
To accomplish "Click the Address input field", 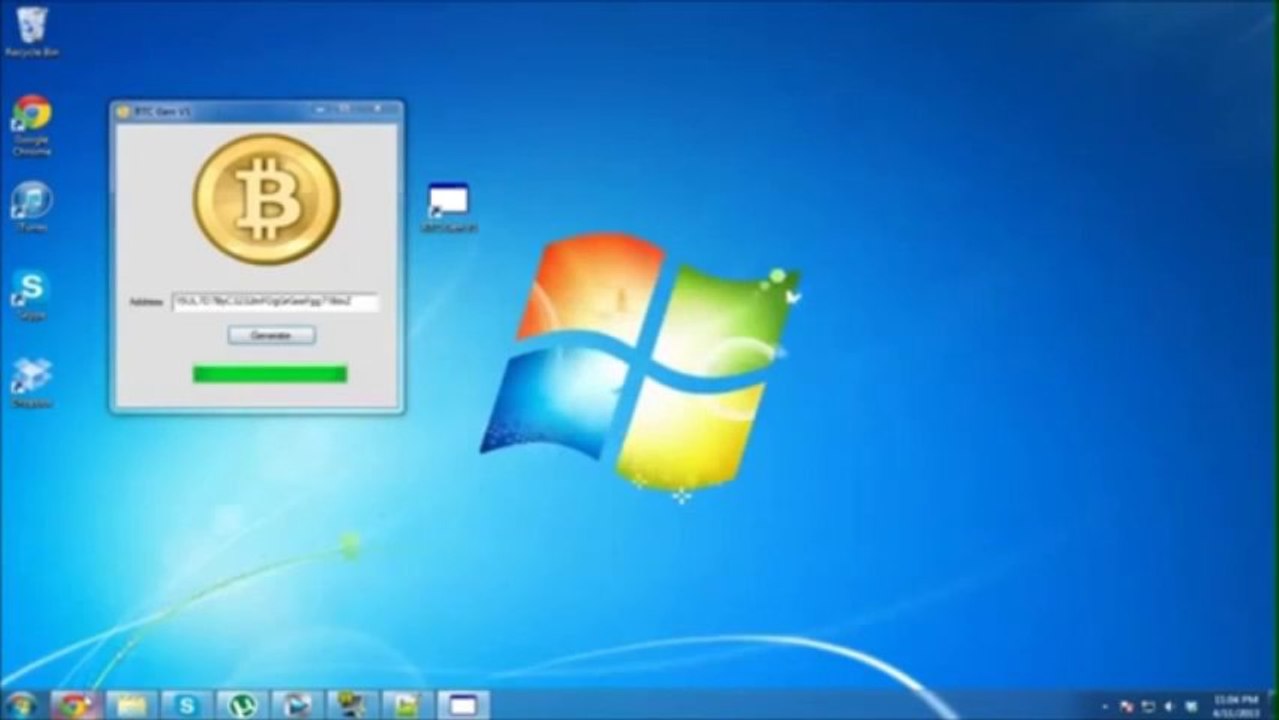I will [275, 301].
